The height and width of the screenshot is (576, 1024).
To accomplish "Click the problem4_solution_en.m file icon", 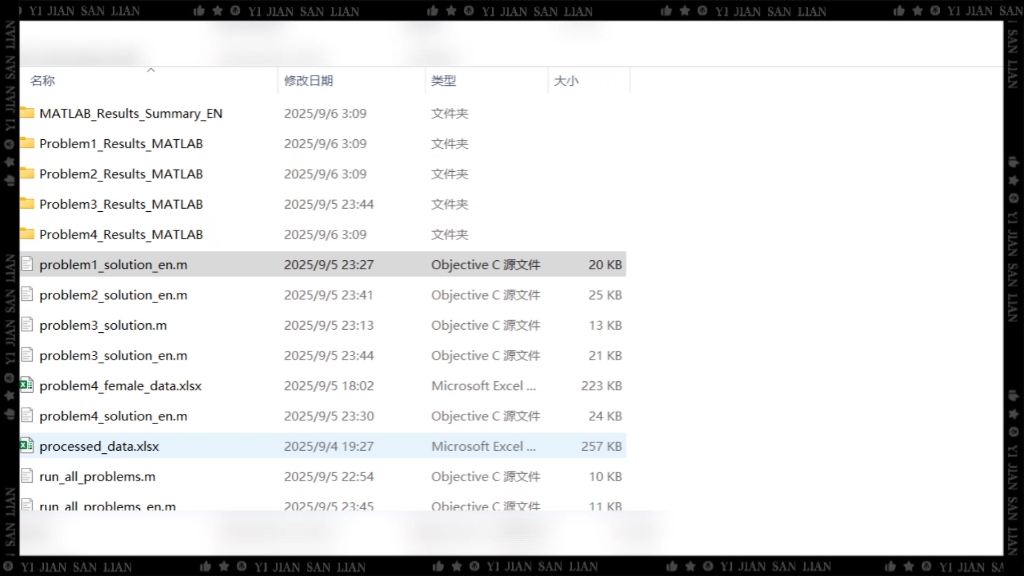I will 27,415.
